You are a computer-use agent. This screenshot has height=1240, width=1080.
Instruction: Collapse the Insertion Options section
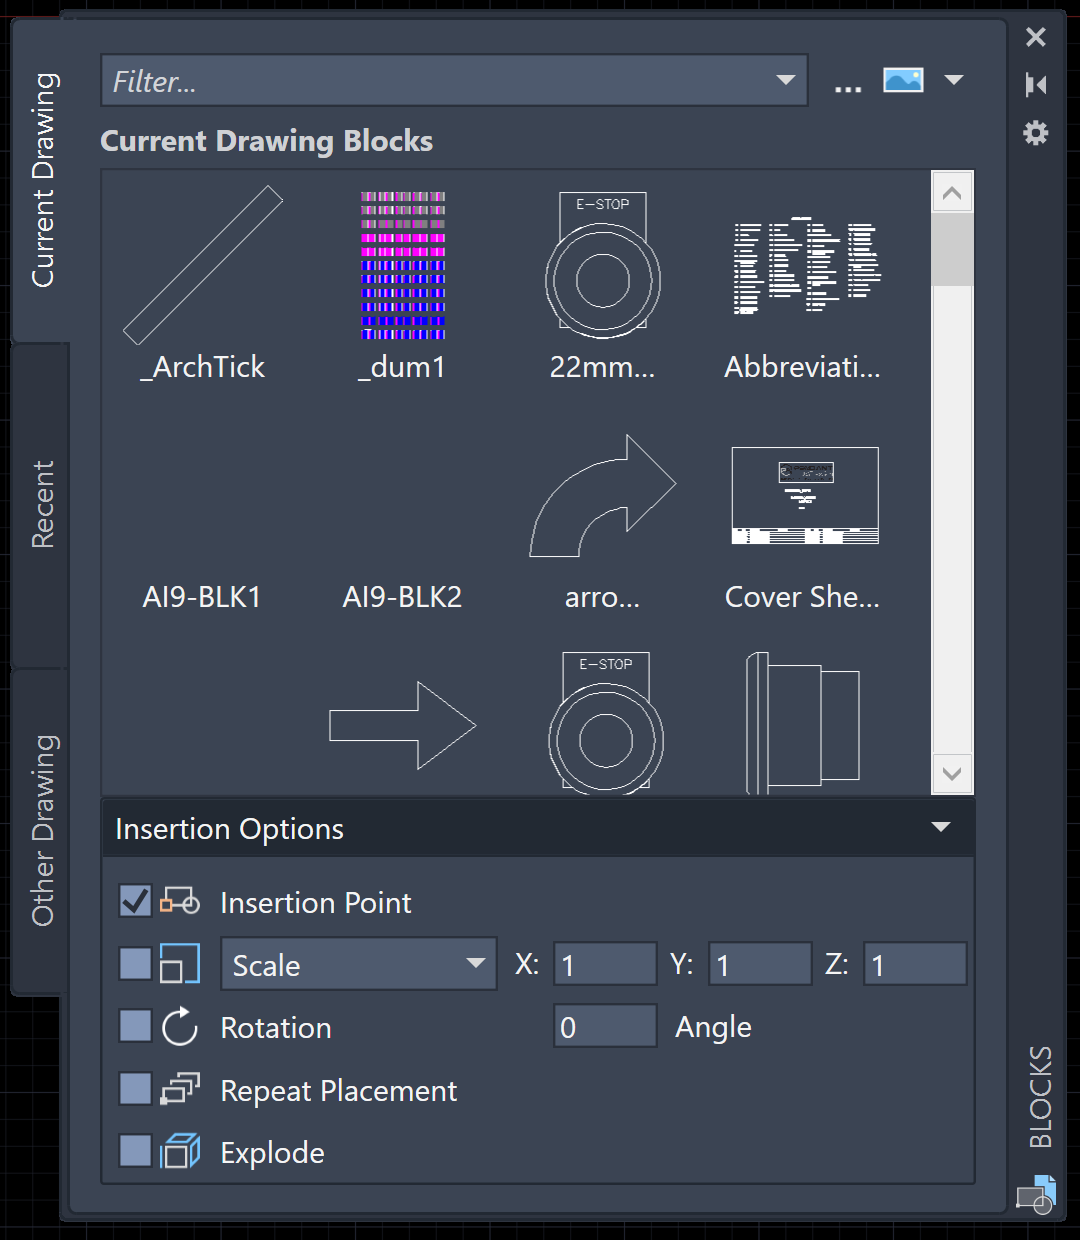(x=940, y=827)
